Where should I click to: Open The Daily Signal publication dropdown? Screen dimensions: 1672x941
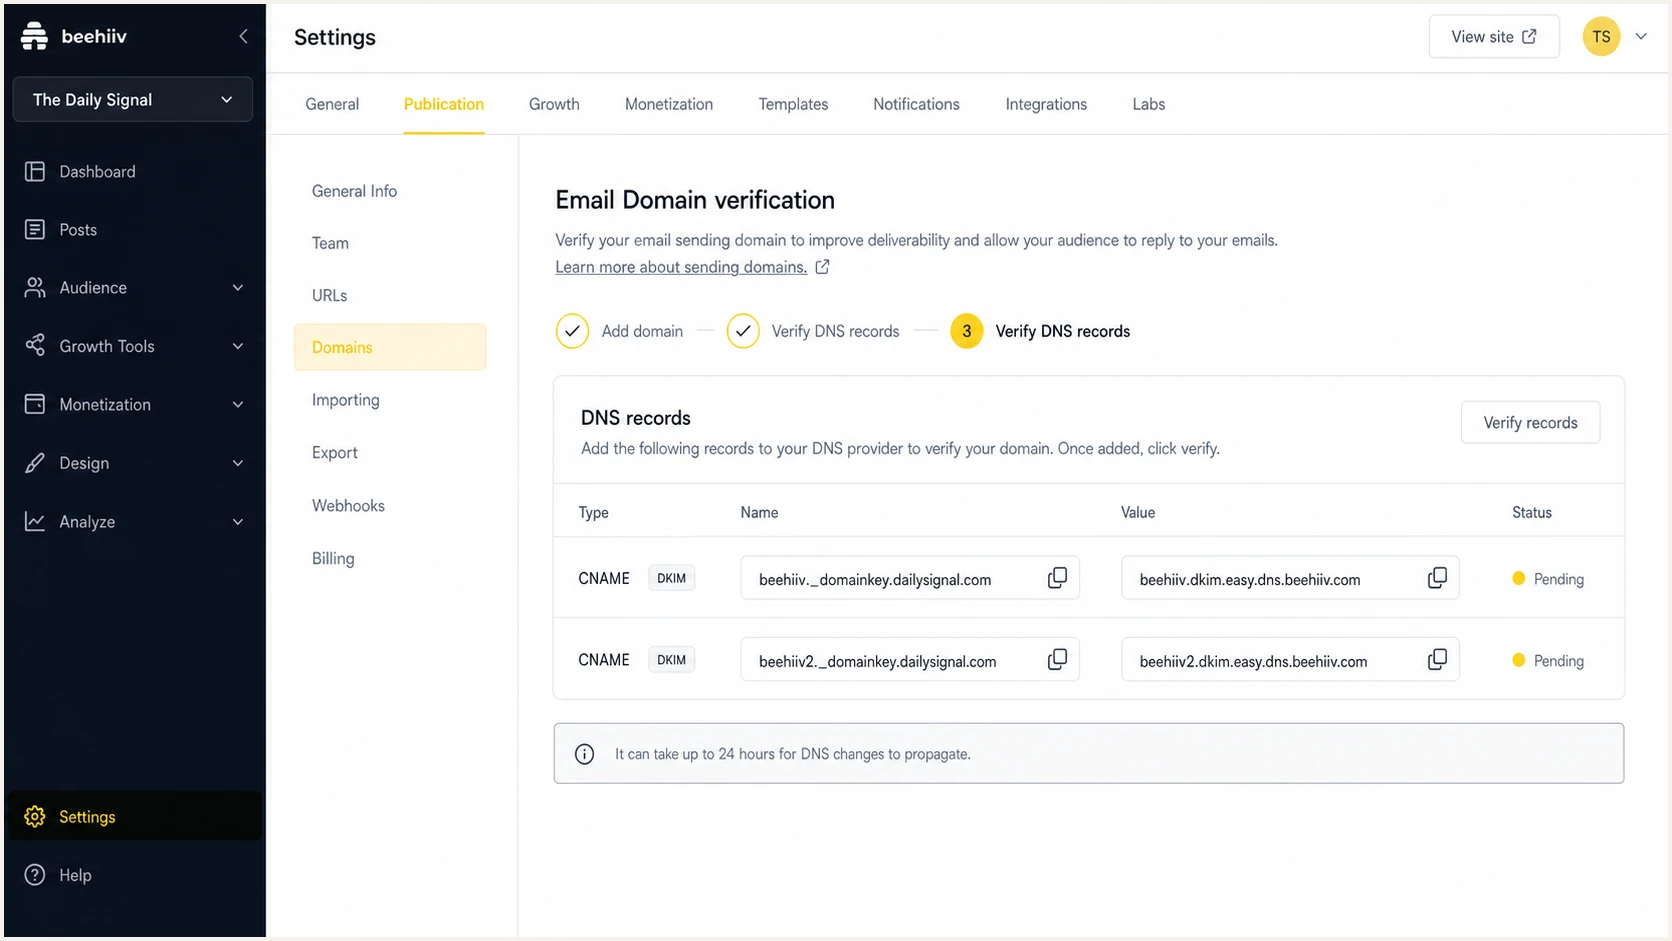[132, 100]
